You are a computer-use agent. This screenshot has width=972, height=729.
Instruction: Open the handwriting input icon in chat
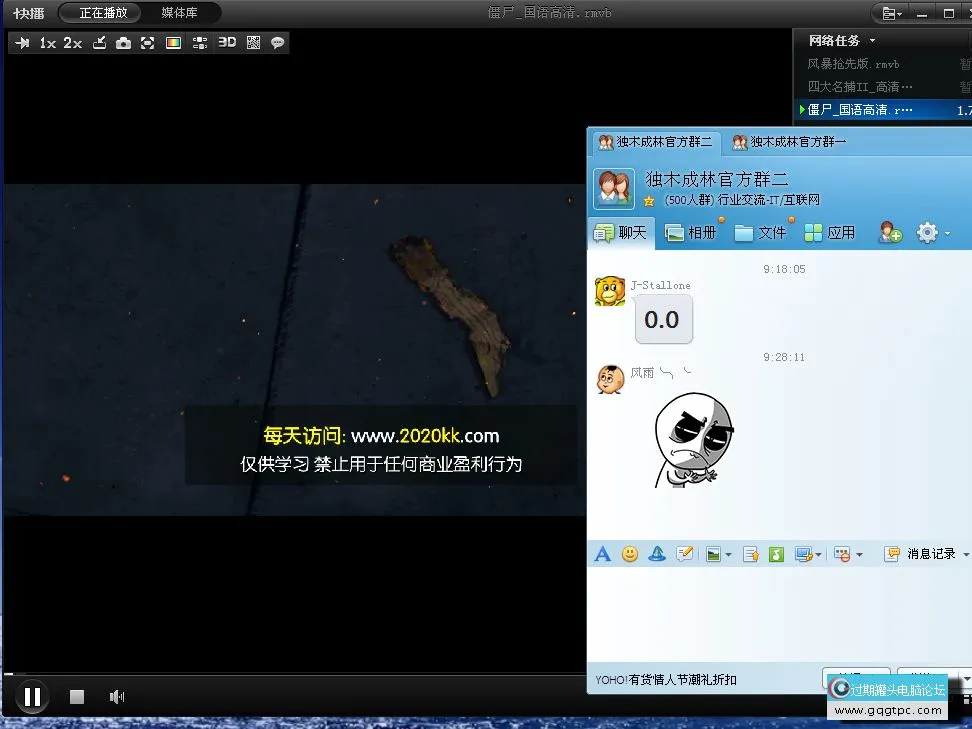point(684,553)
